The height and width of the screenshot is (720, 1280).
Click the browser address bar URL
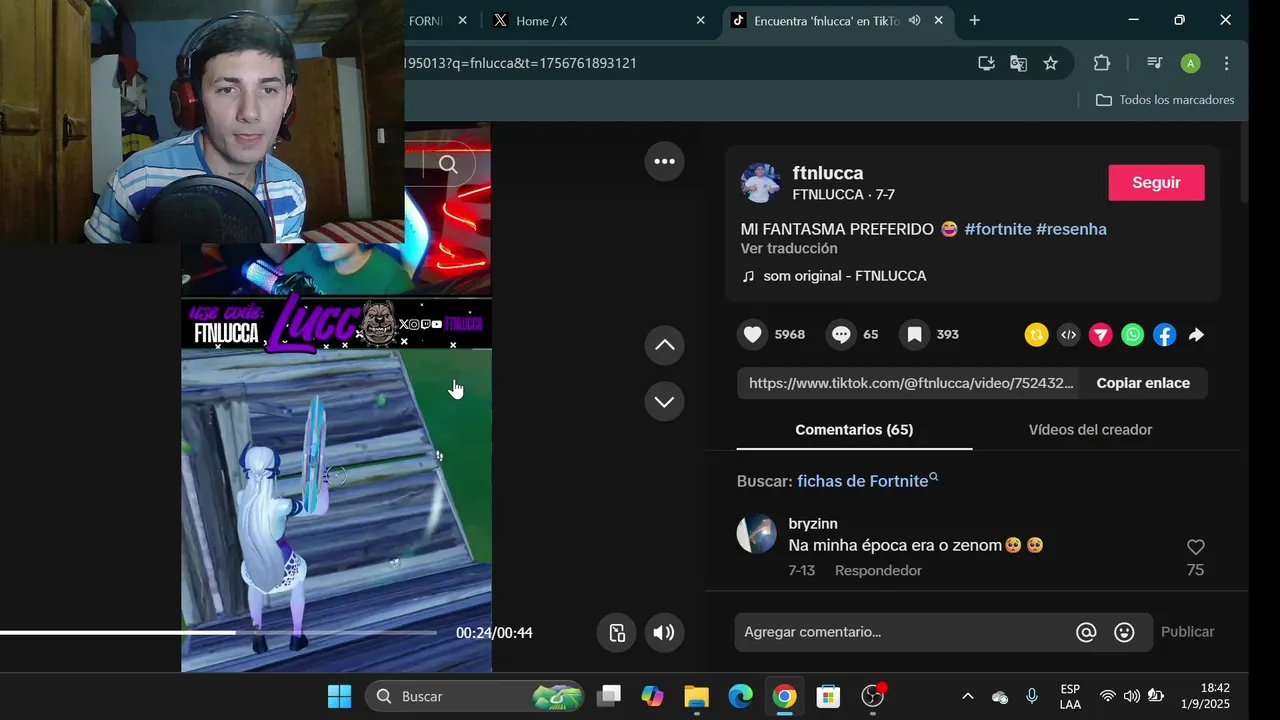coord(520,63)
